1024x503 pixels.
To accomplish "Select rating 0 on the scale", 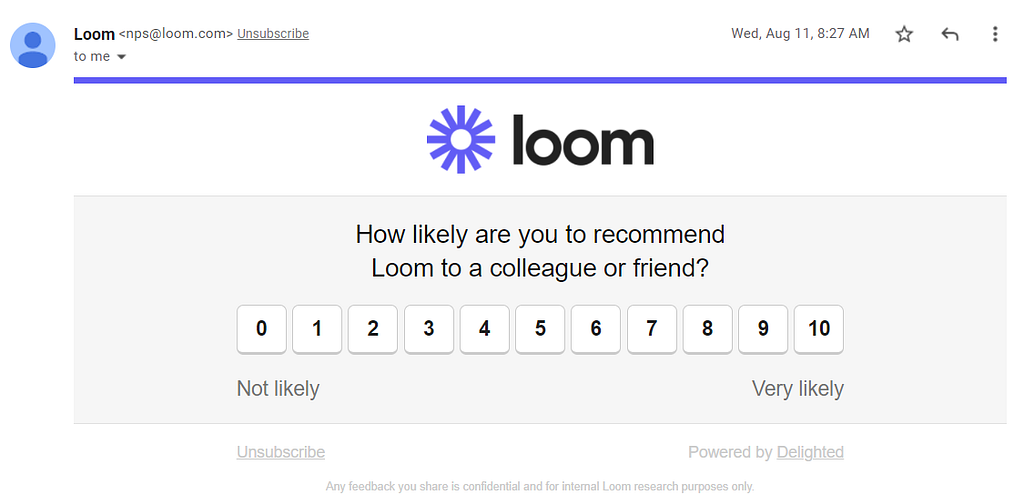I will 261,329.
